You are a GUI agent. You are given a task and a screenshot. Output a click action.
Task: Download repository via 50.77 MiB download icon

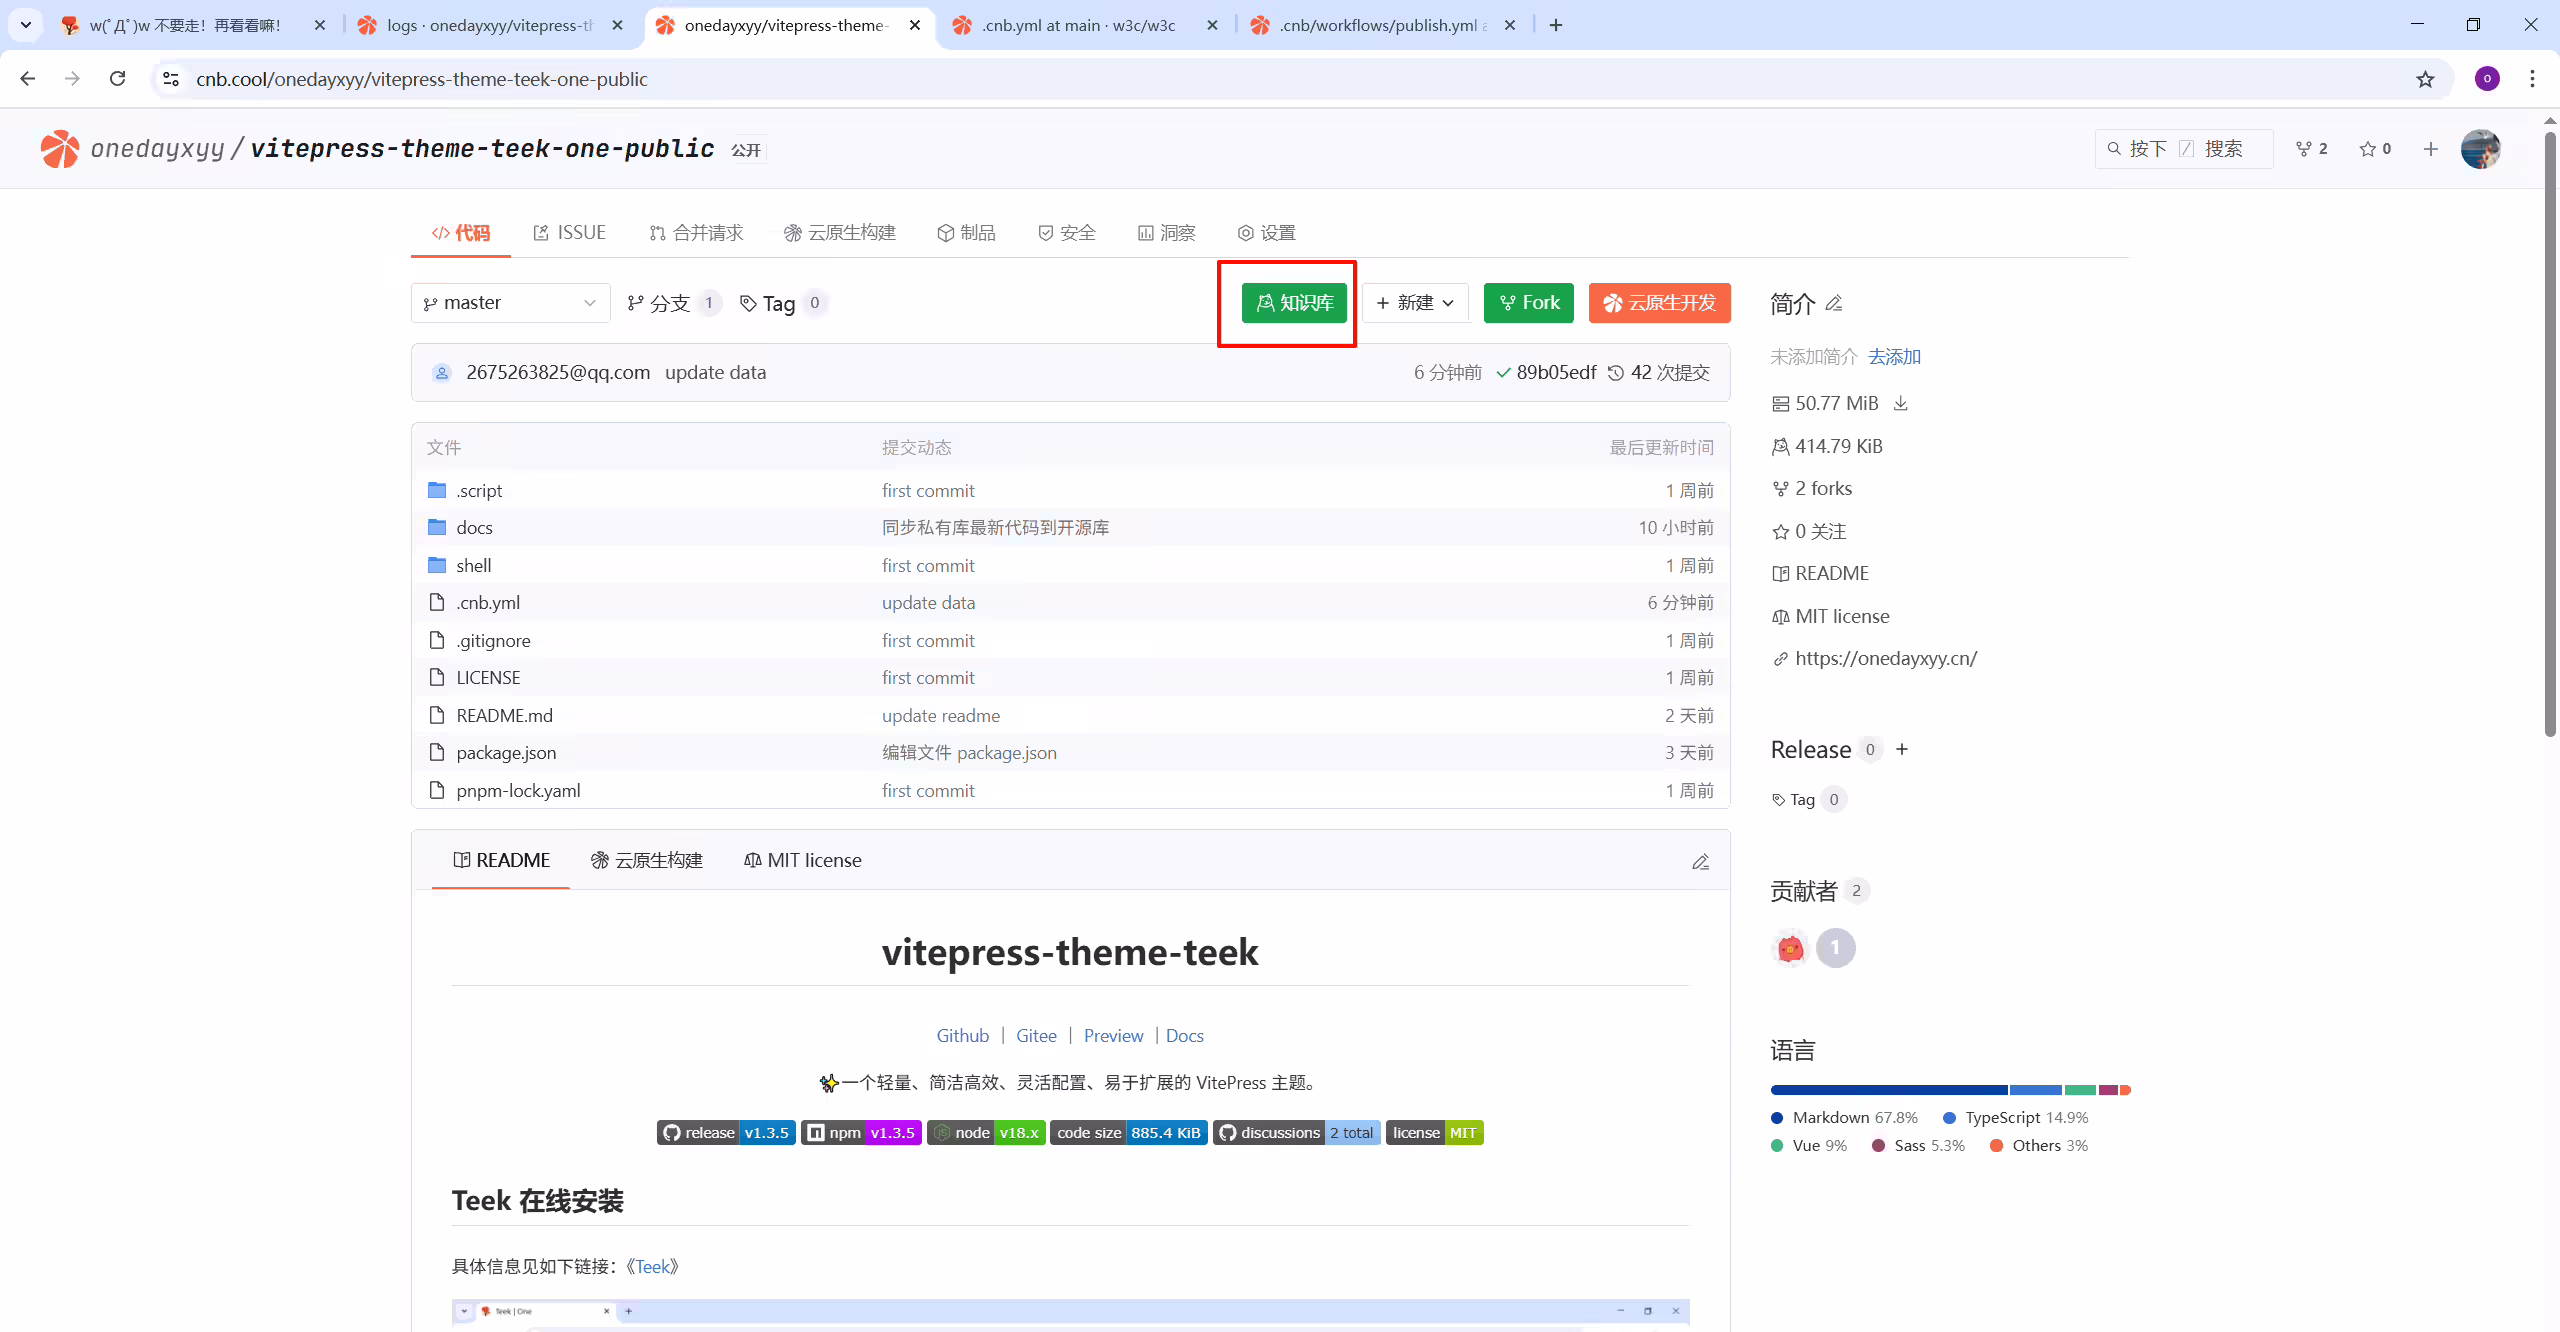(x=1901, y=403)
